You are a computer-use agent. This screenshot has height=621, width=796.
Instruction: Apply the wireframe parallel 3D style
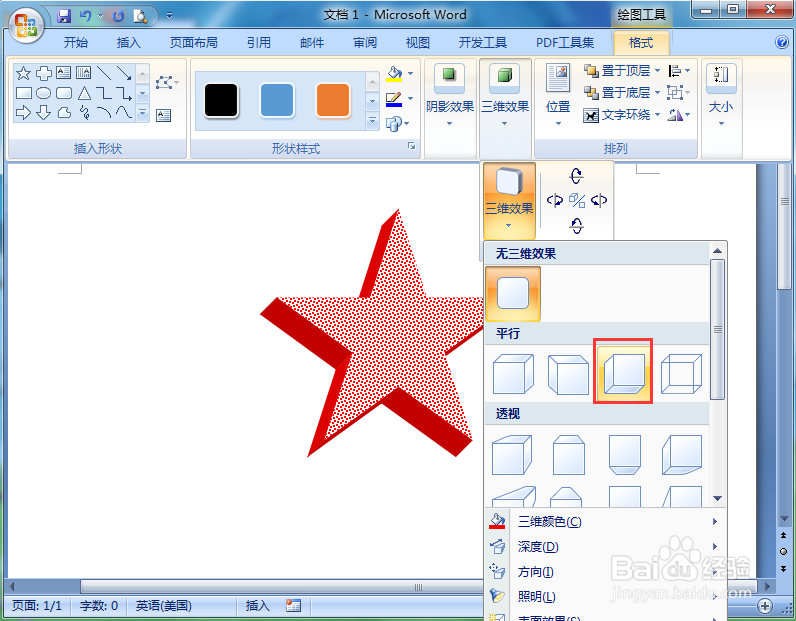pyautogui.click(x=681, y=374)
